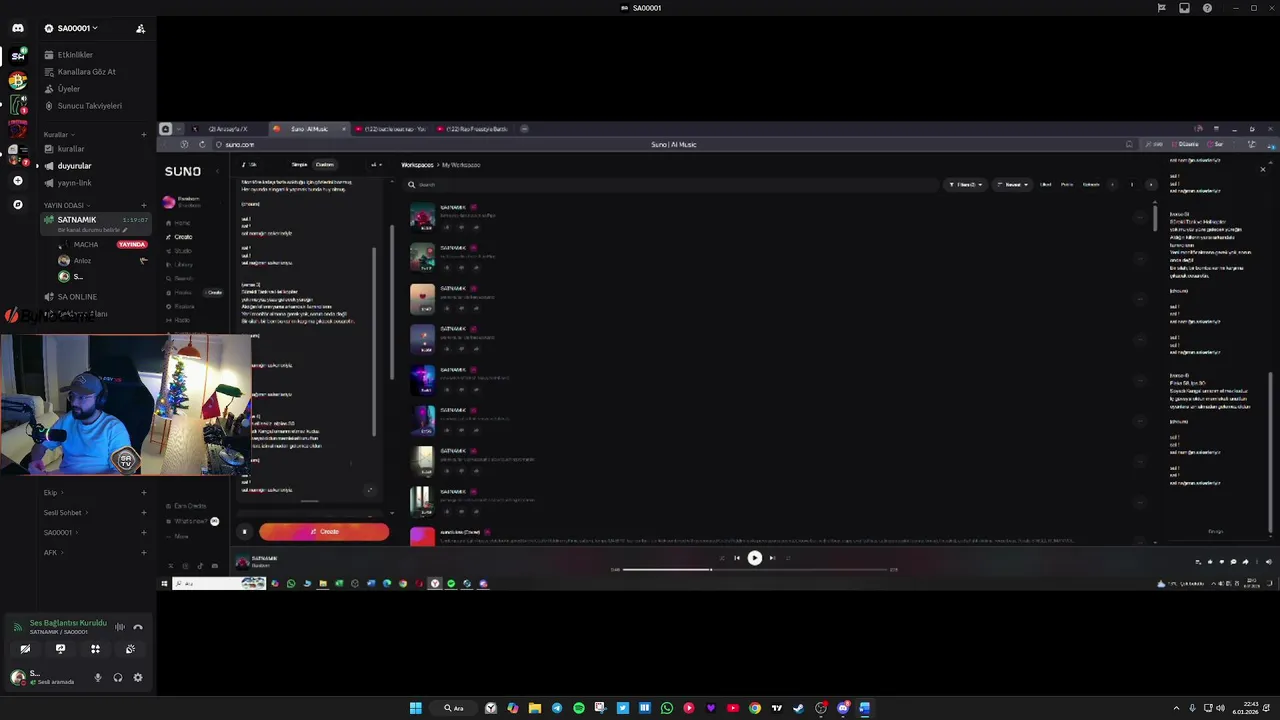This screenshot has height=720, width=1280.
Task: Open Discord user settings gear
Action: (x=138, y=677)
